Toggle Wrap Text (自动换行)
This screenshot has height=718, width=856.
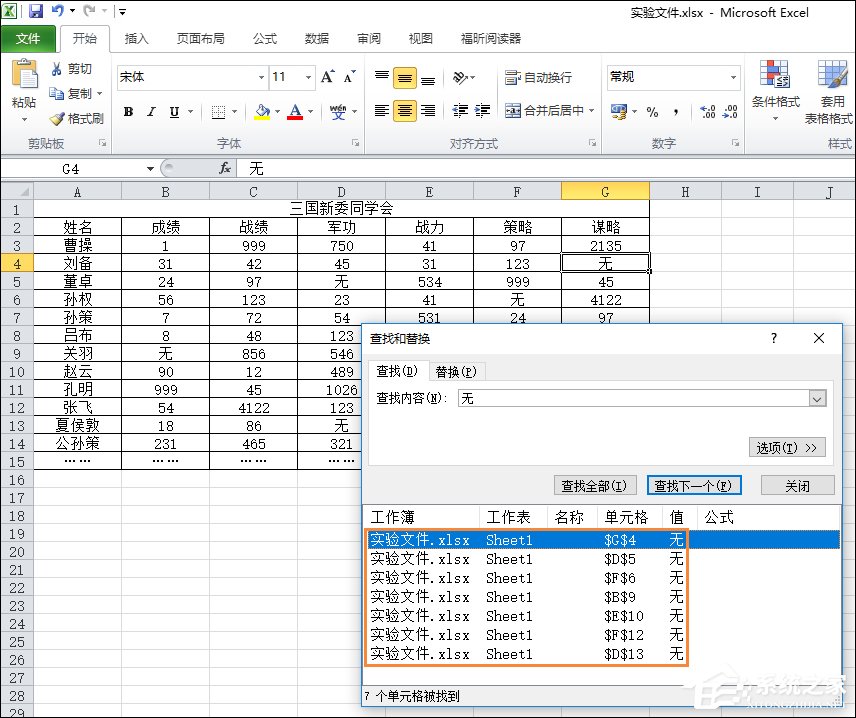click(x=543, y=77)
